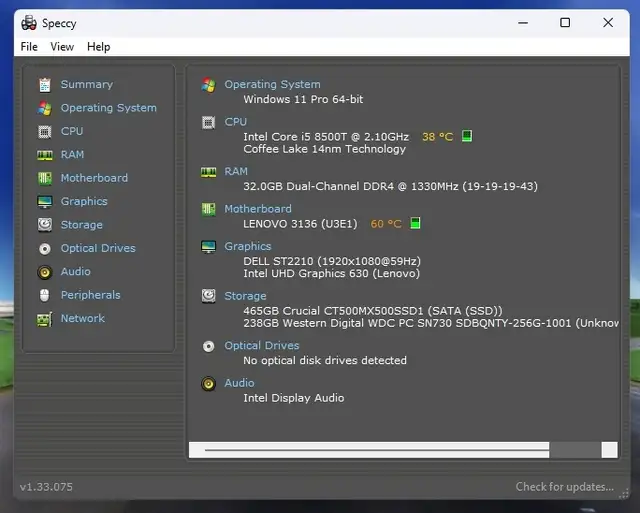Click the CPU chip icon in sidebar
The width and height of the screenshot is (640, 513).
(44, 131)
